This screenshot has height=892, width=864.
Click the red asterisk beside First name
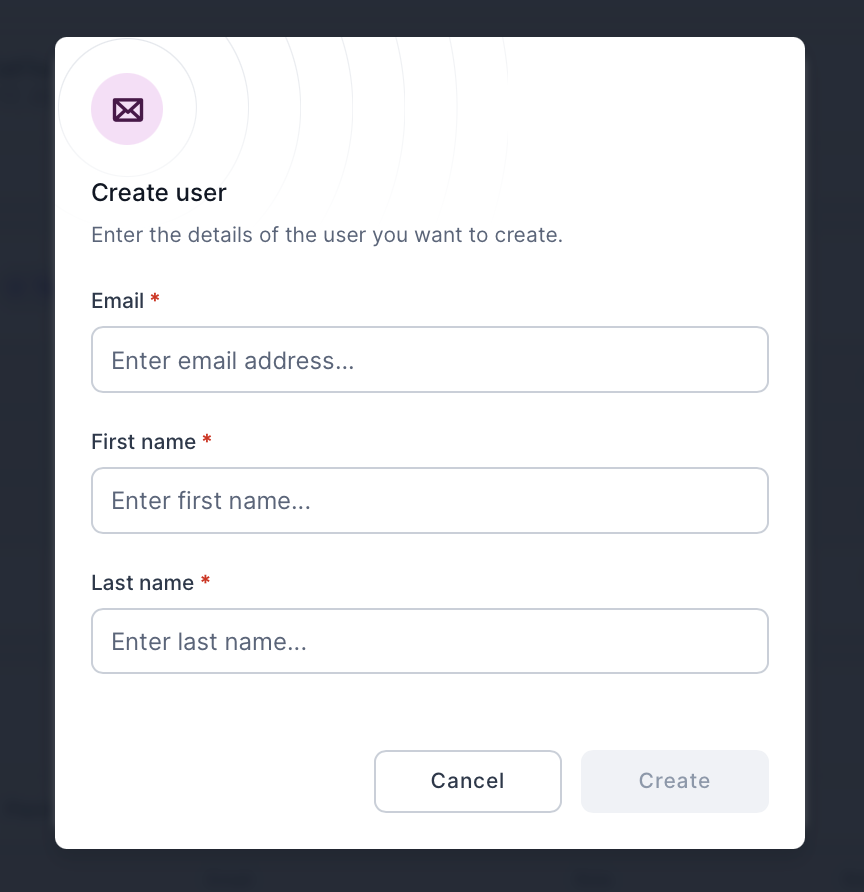207,439
